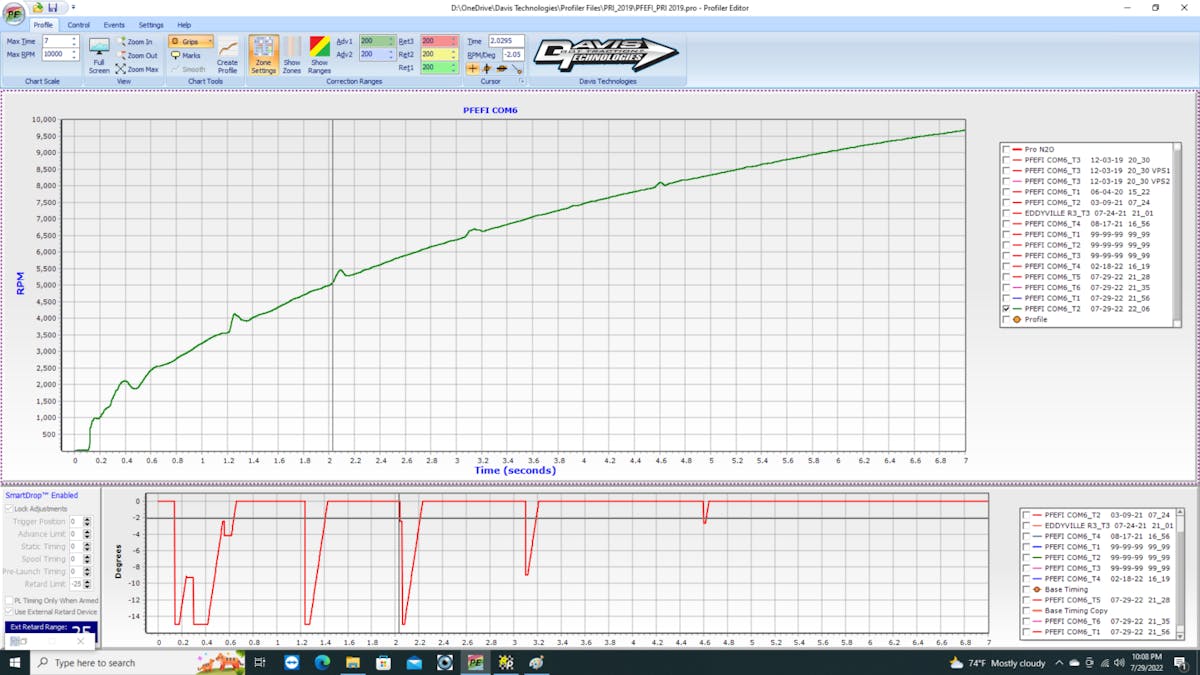Expand the Cursor group dialog launcher

click(522, 81)
